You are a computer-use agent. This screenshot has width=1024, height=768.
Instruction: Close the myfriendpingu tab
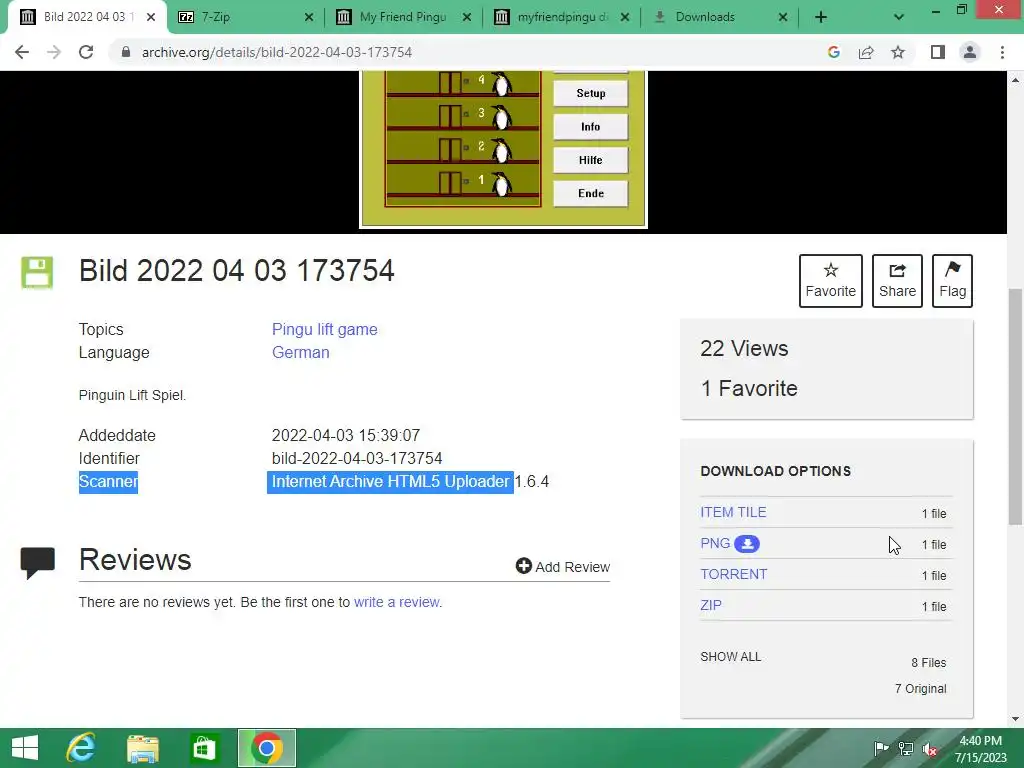pyautogui.click(x=625, y=17)
